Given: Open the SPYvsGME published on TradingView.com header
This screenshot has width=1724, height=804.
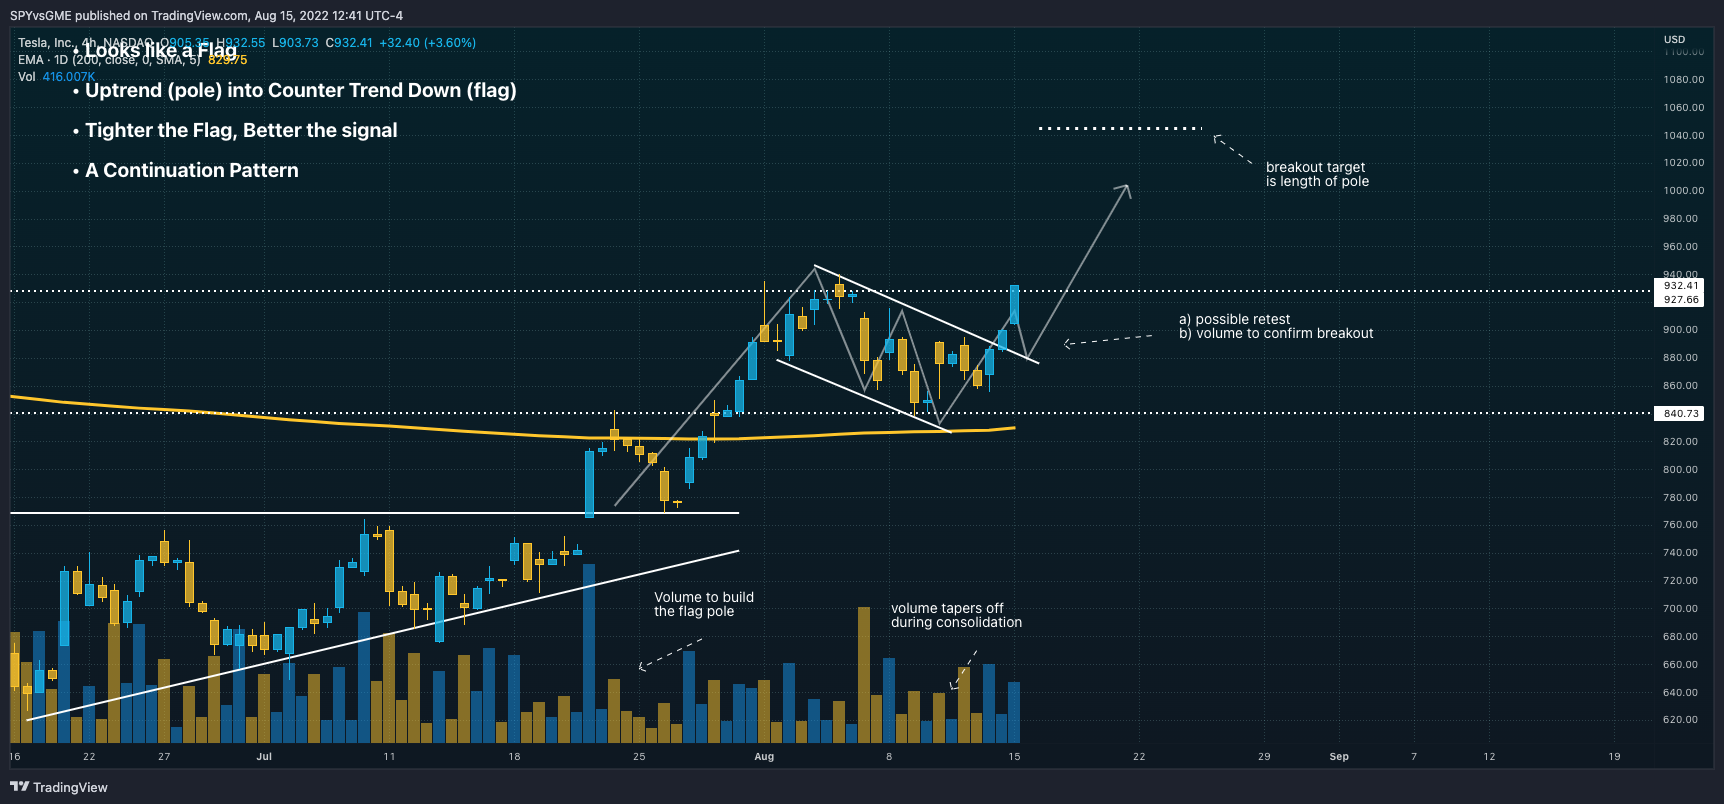Looking at the screenshot, I should coord(206,15).
